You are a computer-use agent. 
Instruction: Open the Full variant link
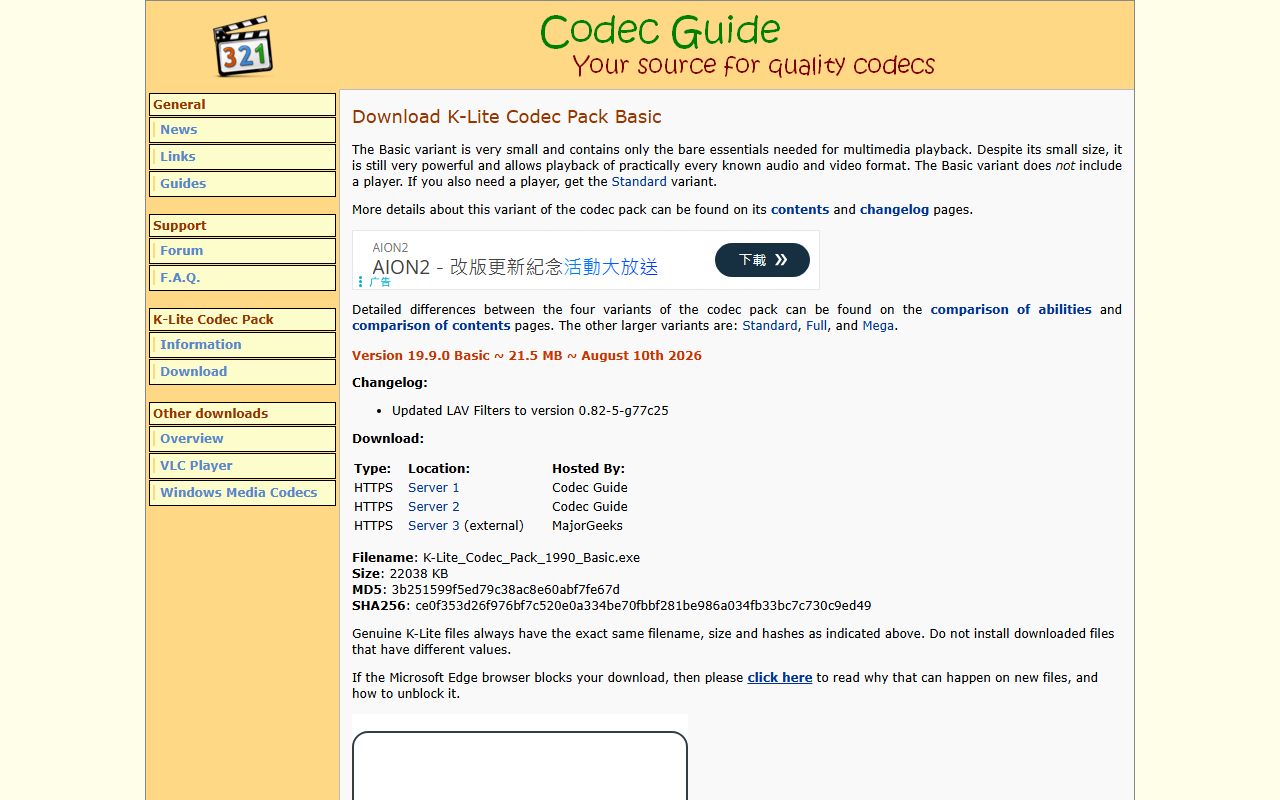816,326
